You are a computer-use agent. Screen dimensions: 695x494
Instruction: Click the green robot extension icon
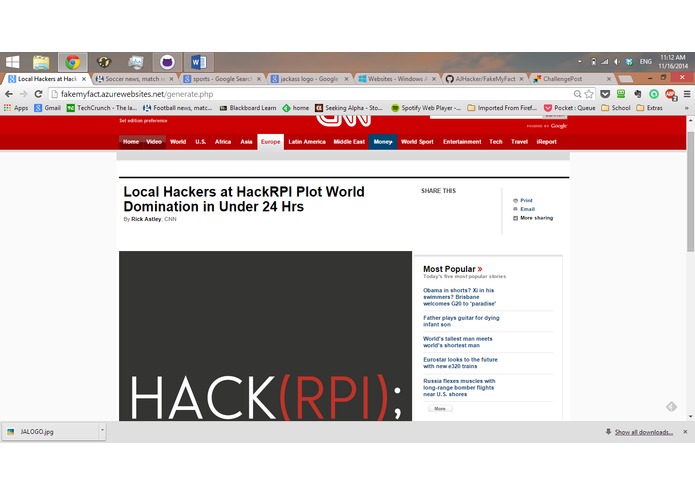coord(621,94)
